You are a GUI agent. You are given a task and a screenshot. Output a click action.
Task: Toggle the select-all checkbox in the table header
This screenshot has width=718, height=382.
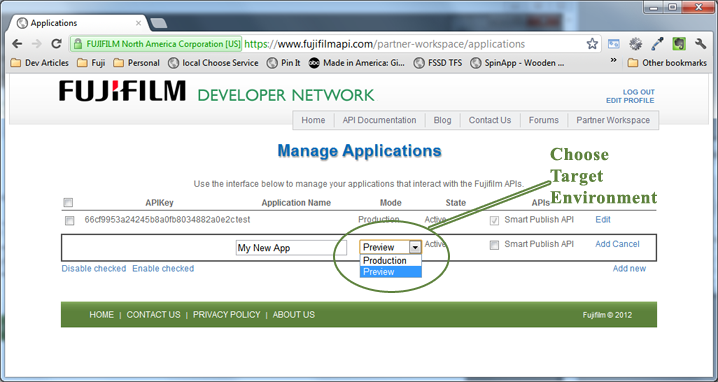[x=68, y=202]
